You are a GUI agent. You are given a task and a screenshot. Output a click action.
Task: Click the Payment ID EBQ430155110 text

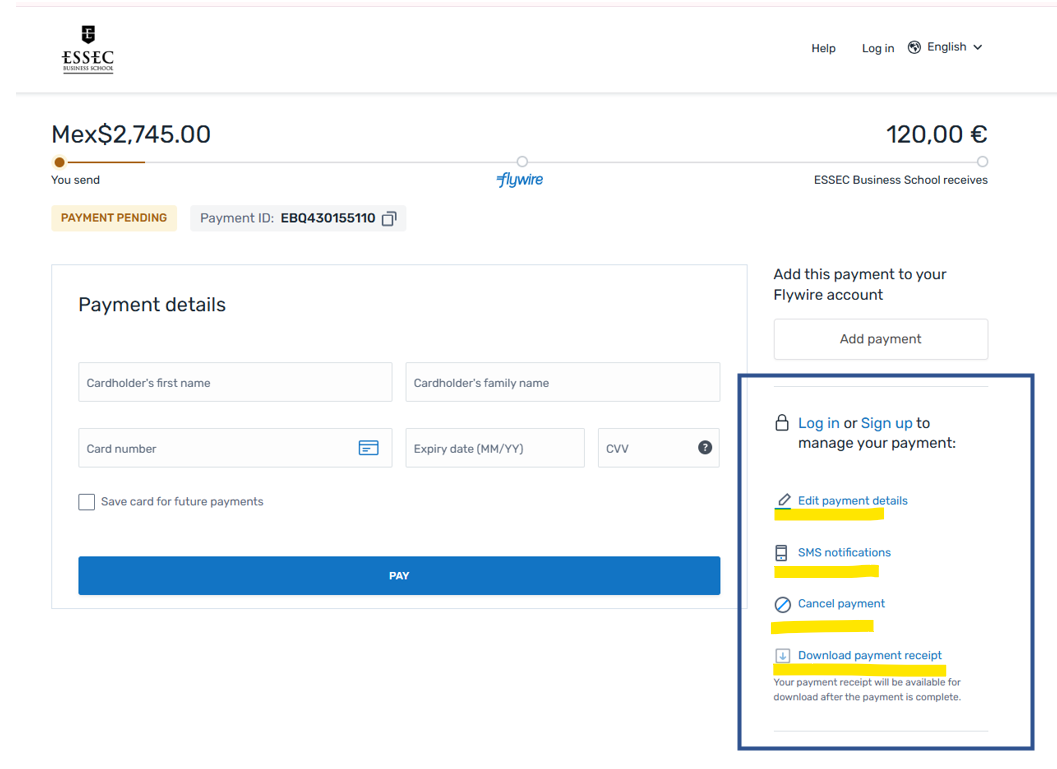coord(287,218)
